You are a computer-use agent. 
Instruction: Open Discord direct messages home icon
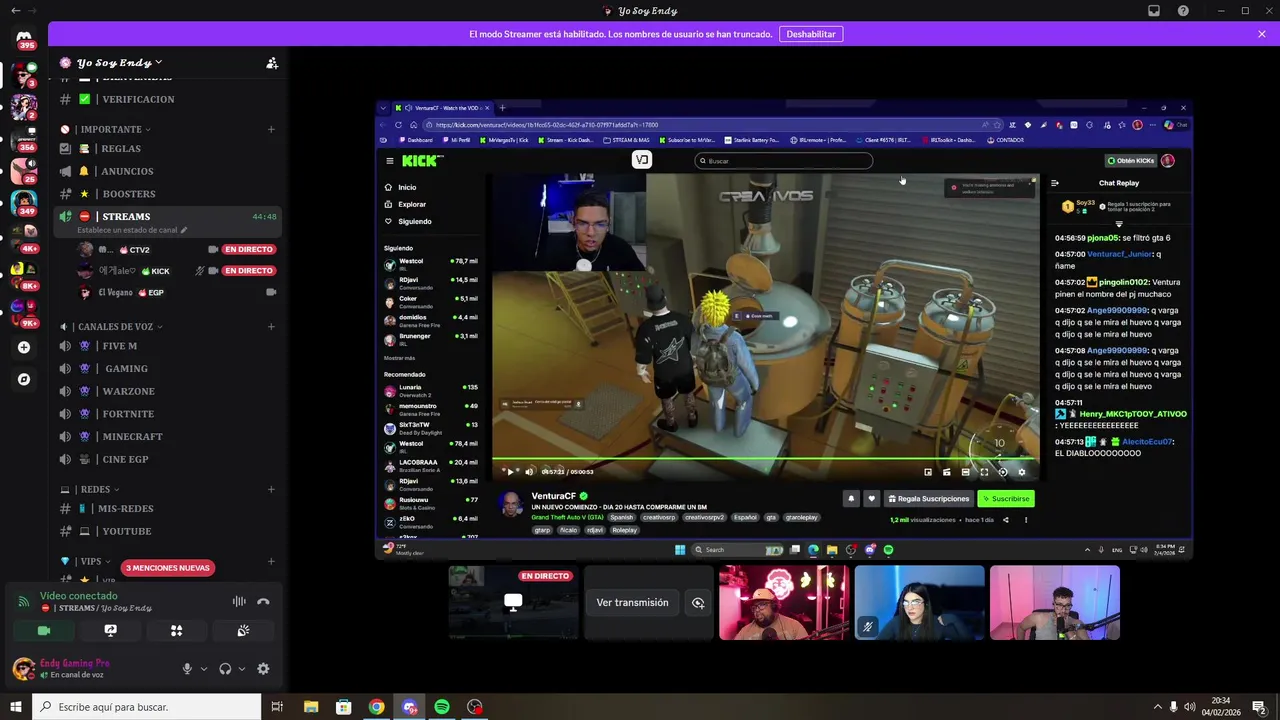pyautogui.click(x=24, y=40)
